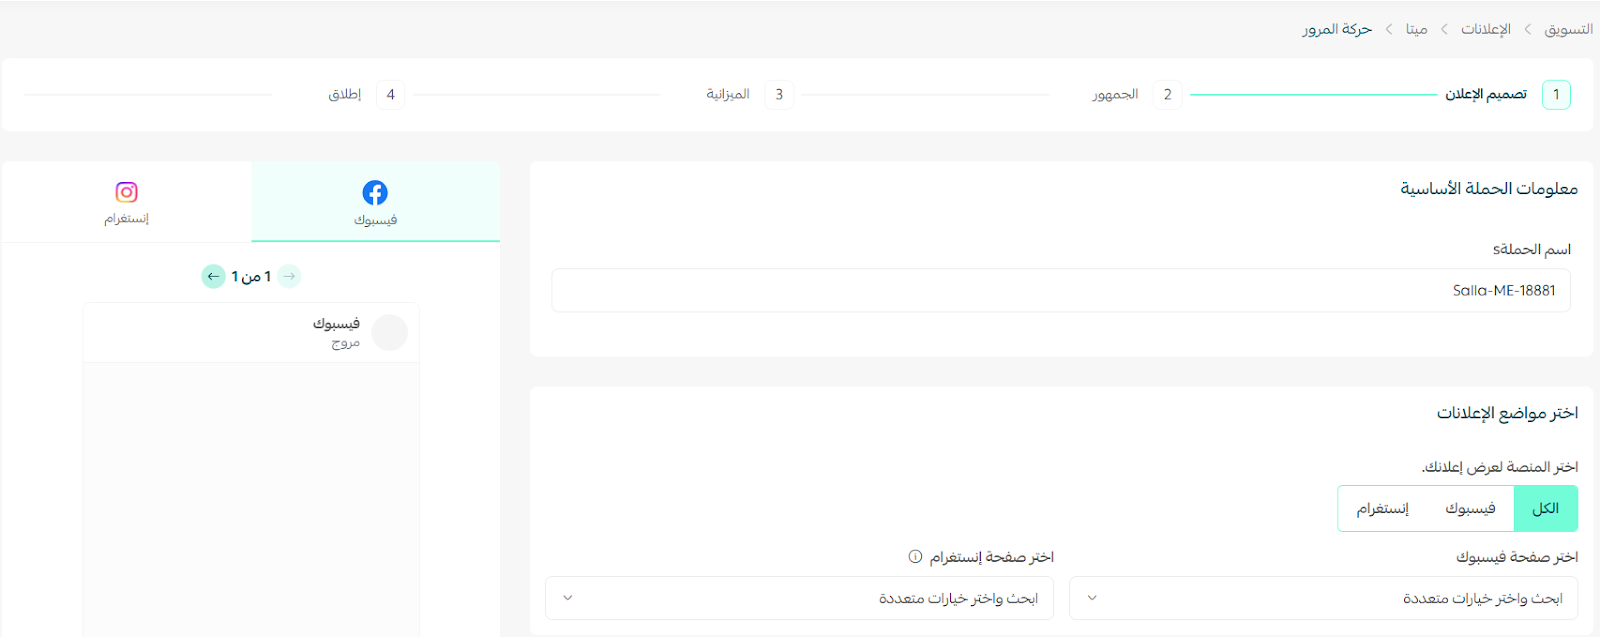Select the الكل platform option
This screenshot has width=1600, height=637.
[x=1545, y=509]
